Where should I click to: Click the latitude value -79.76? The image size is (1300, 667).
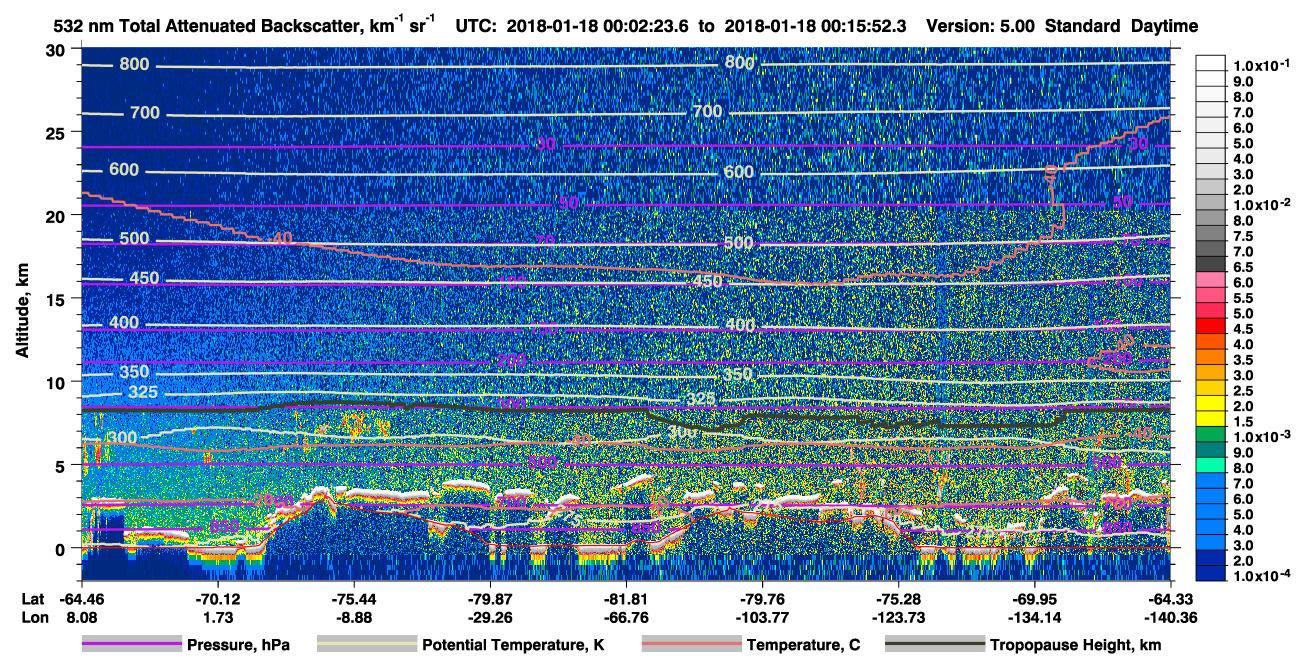pos(763,599)
